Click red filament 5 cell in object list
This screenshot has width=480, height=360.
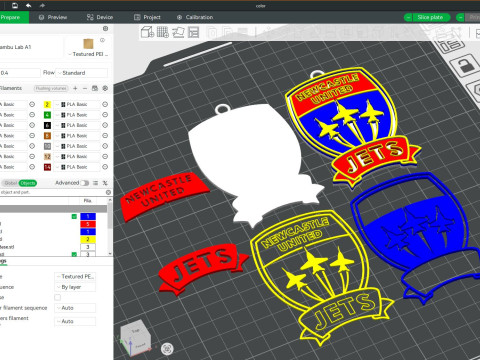tap(88, 224)
